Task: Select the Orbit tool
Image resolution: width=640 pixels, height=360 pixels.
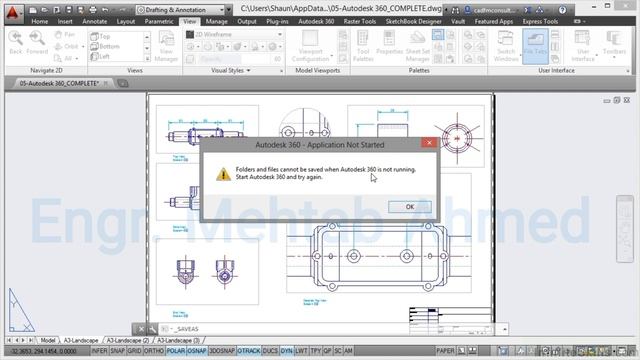Action: tap(67, 47)
